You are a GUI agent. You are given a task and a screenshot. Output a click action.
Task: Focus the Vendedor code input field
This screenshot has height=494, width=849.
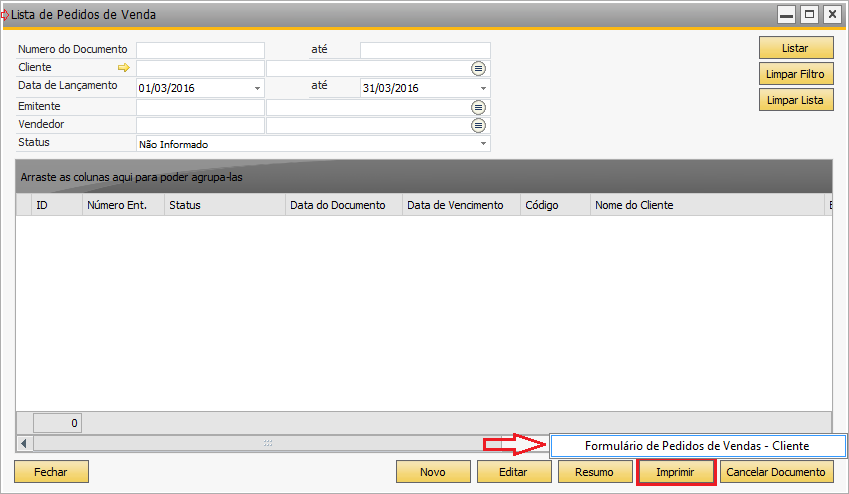[x=200, y=126]
